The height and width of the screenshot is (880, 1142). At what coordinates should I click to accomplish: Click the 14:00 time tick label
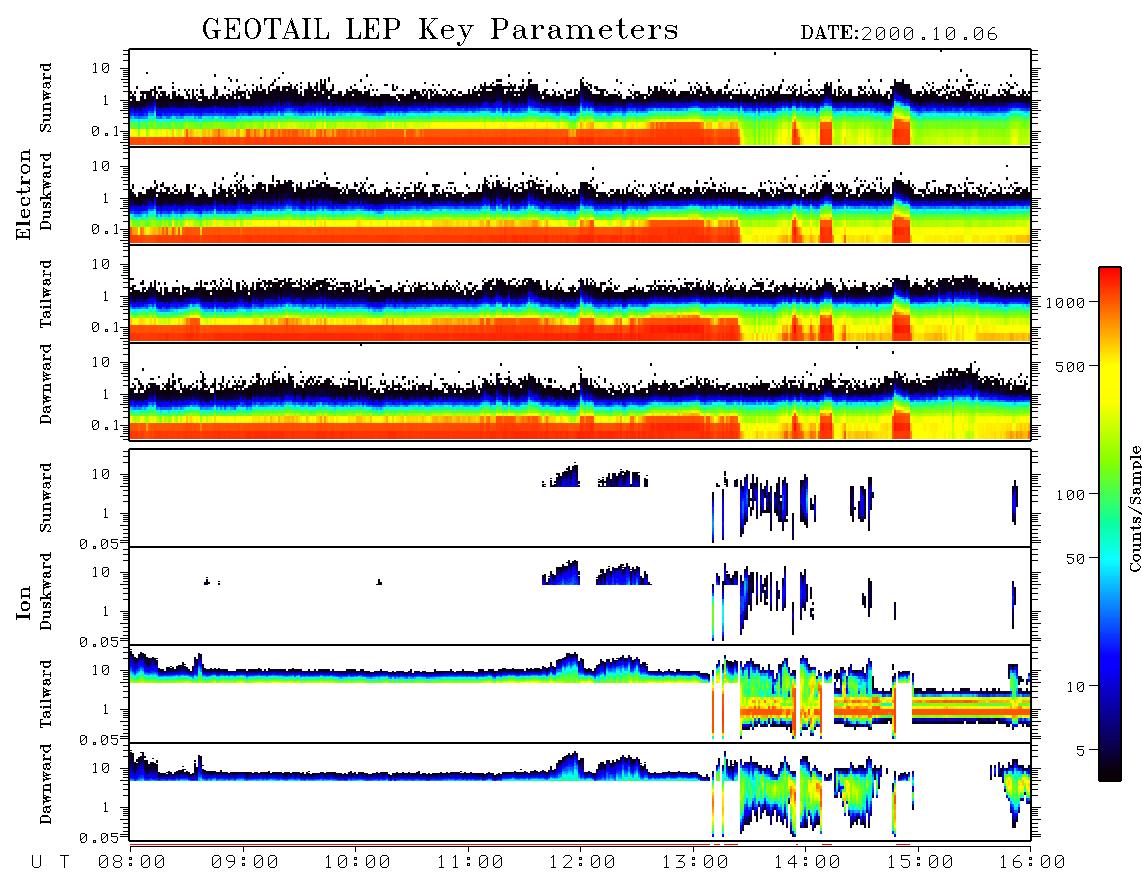807,863
